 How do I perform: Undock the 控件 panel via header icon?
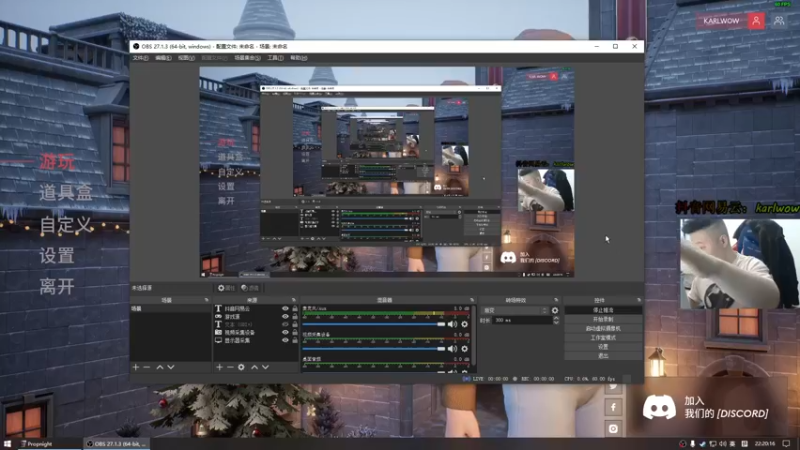point(639,300)
